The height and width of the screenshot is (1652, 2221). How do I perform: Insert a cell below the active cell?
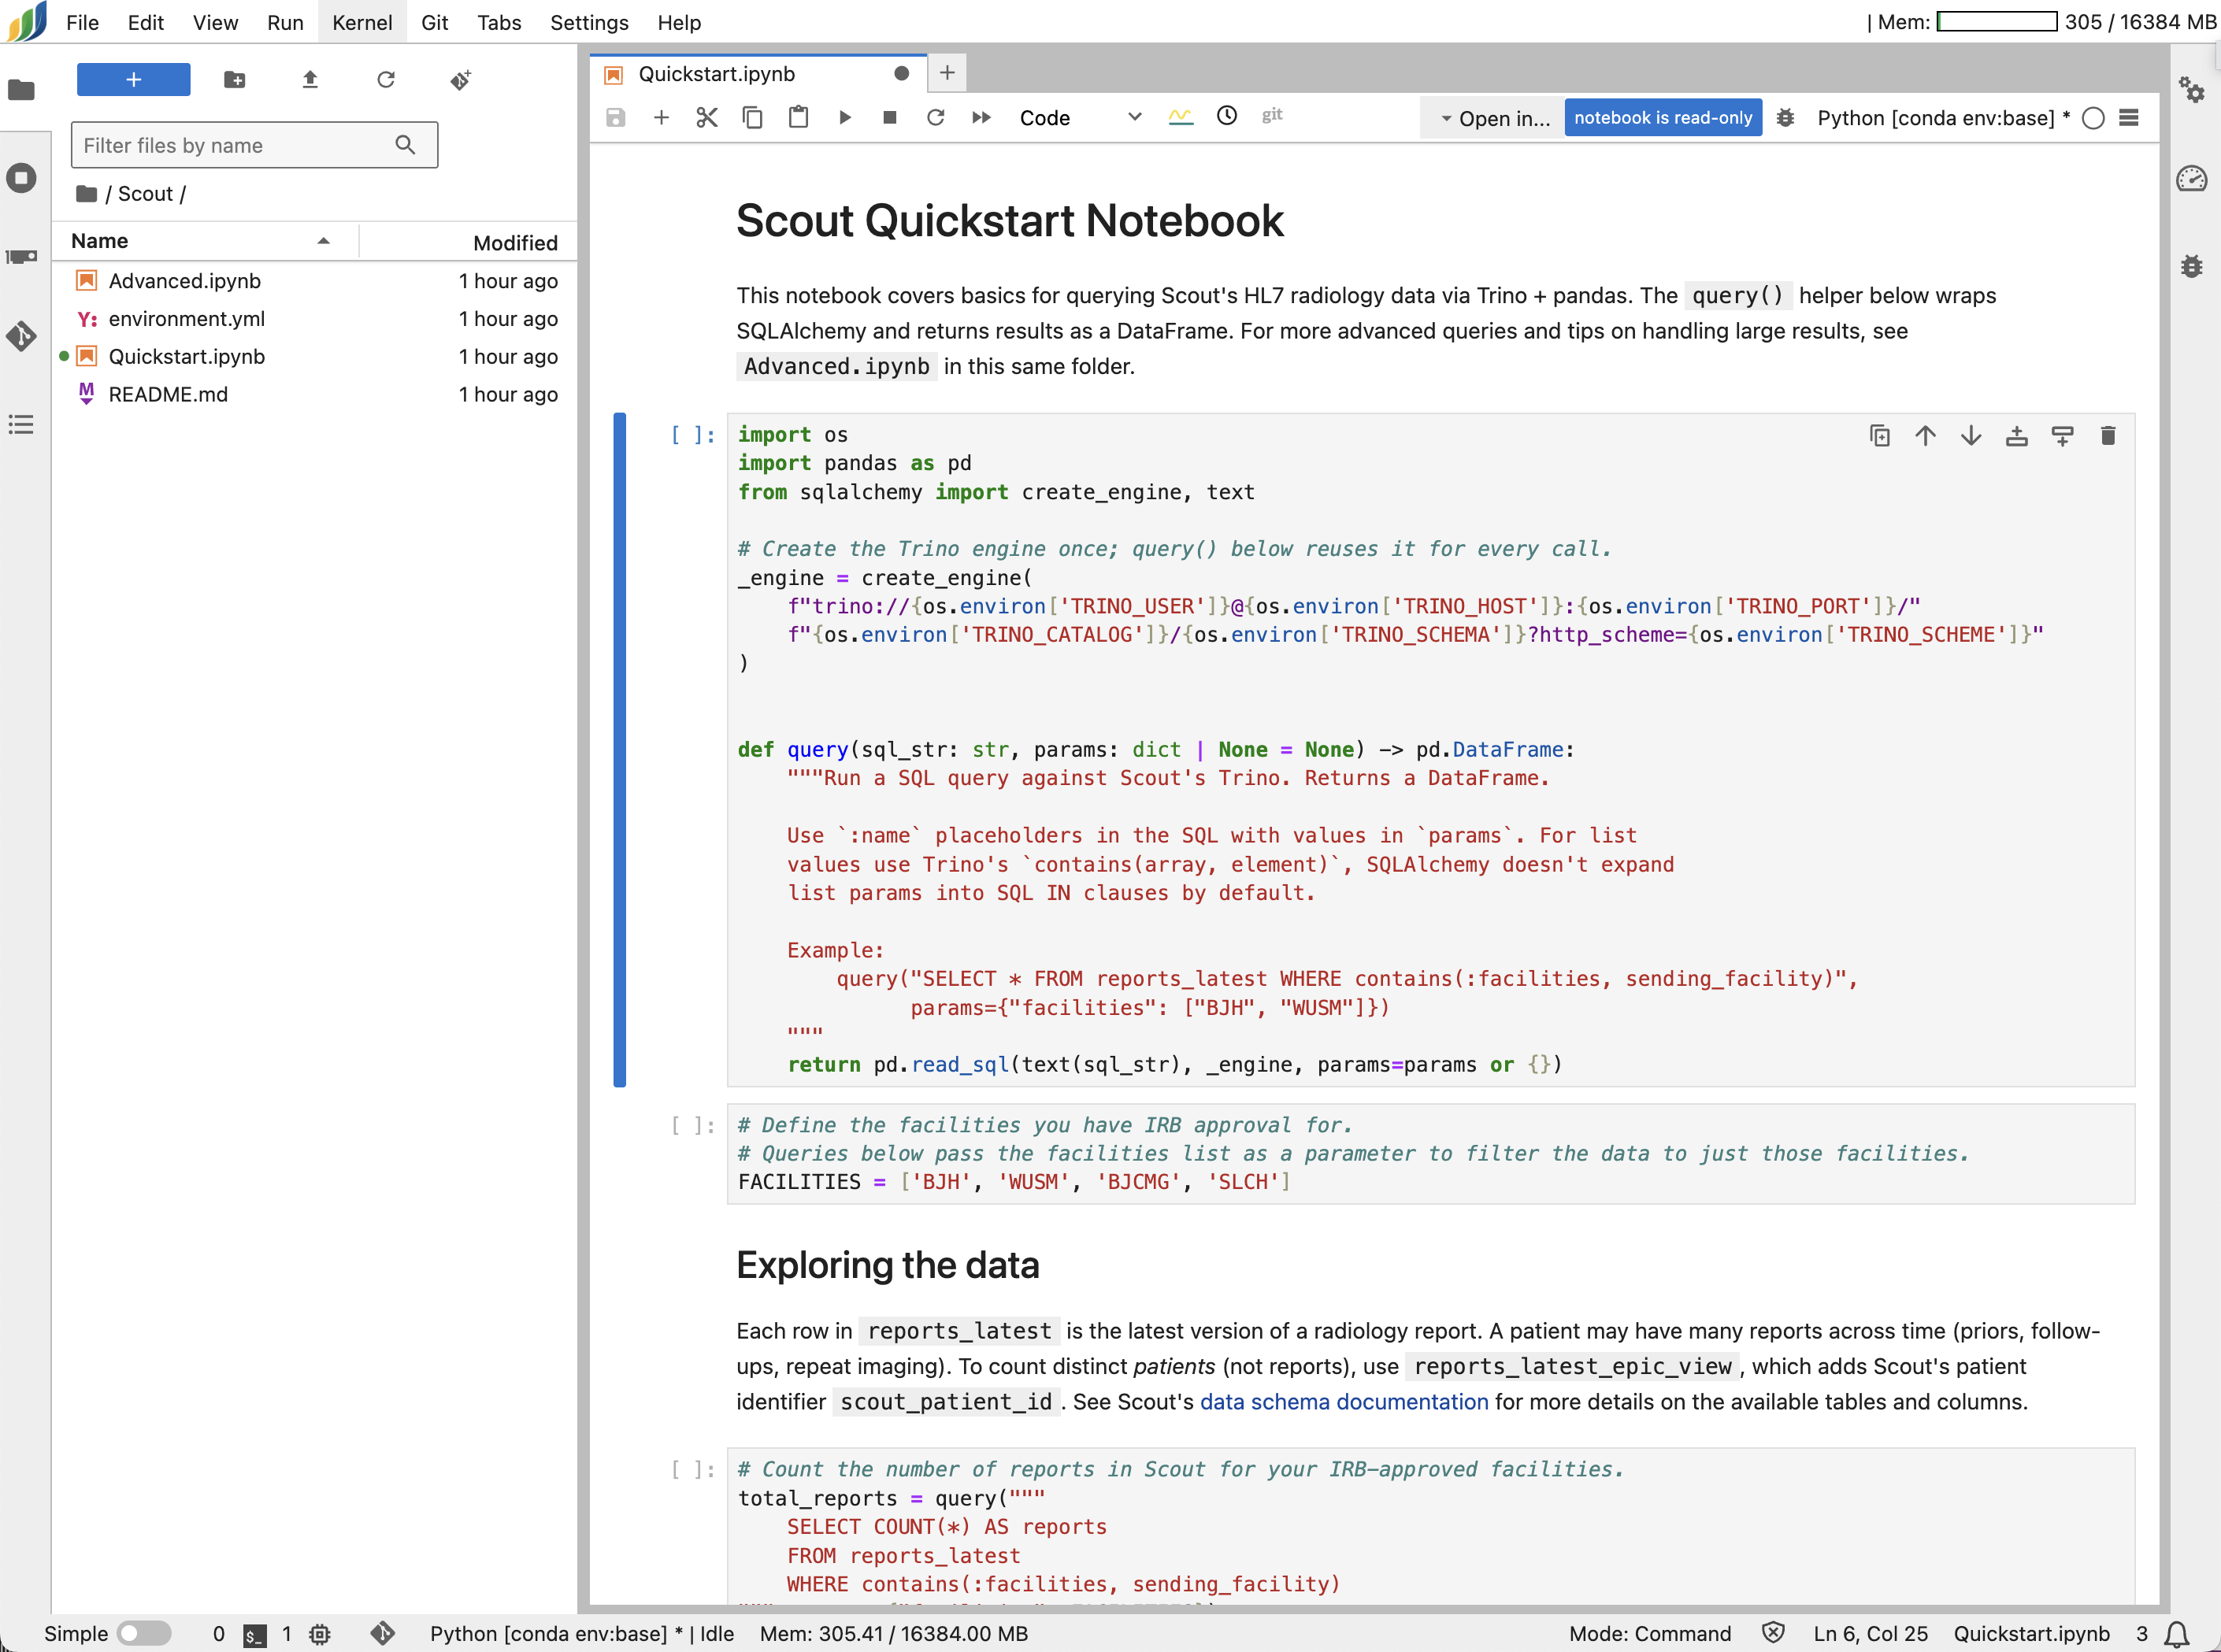pyautogui.click(x=2062, y=436)
